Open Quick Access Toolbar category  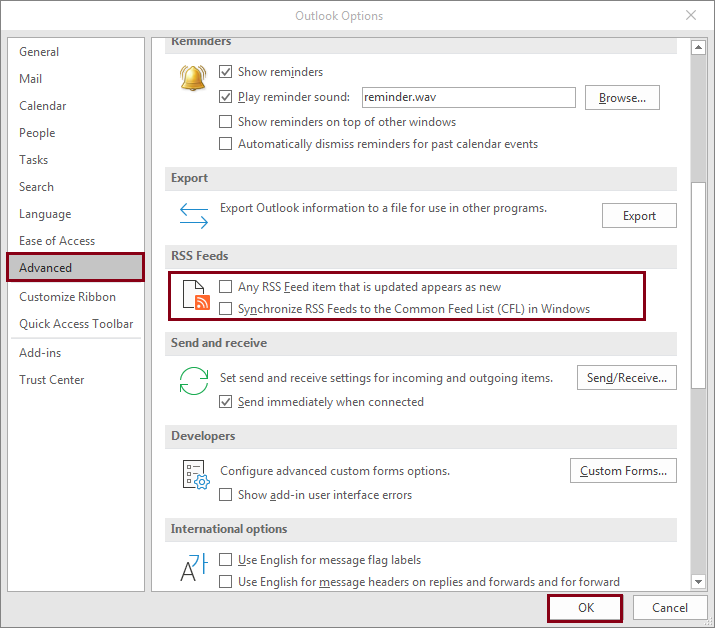click(76, 324)
